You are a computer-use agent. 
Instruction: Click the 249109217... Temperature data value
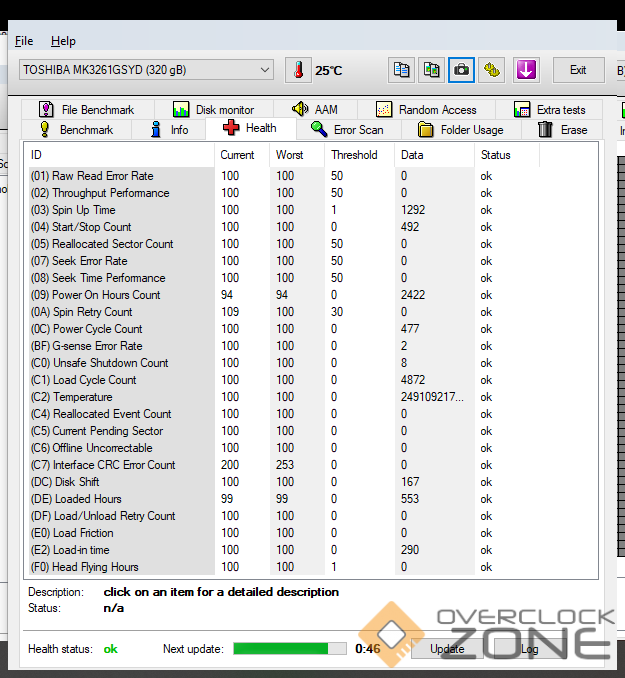[x=432, y=397]
